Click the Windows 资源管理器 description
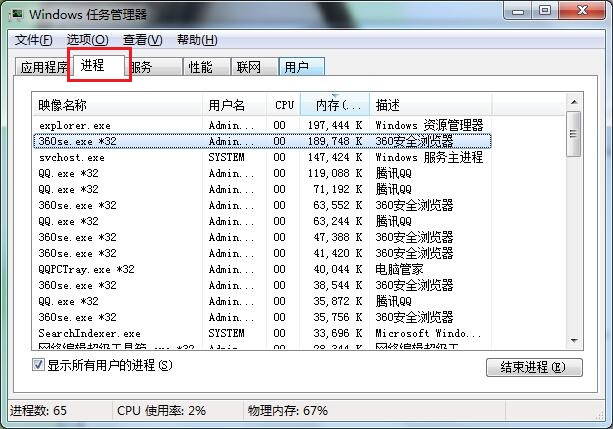 [429, 125]
